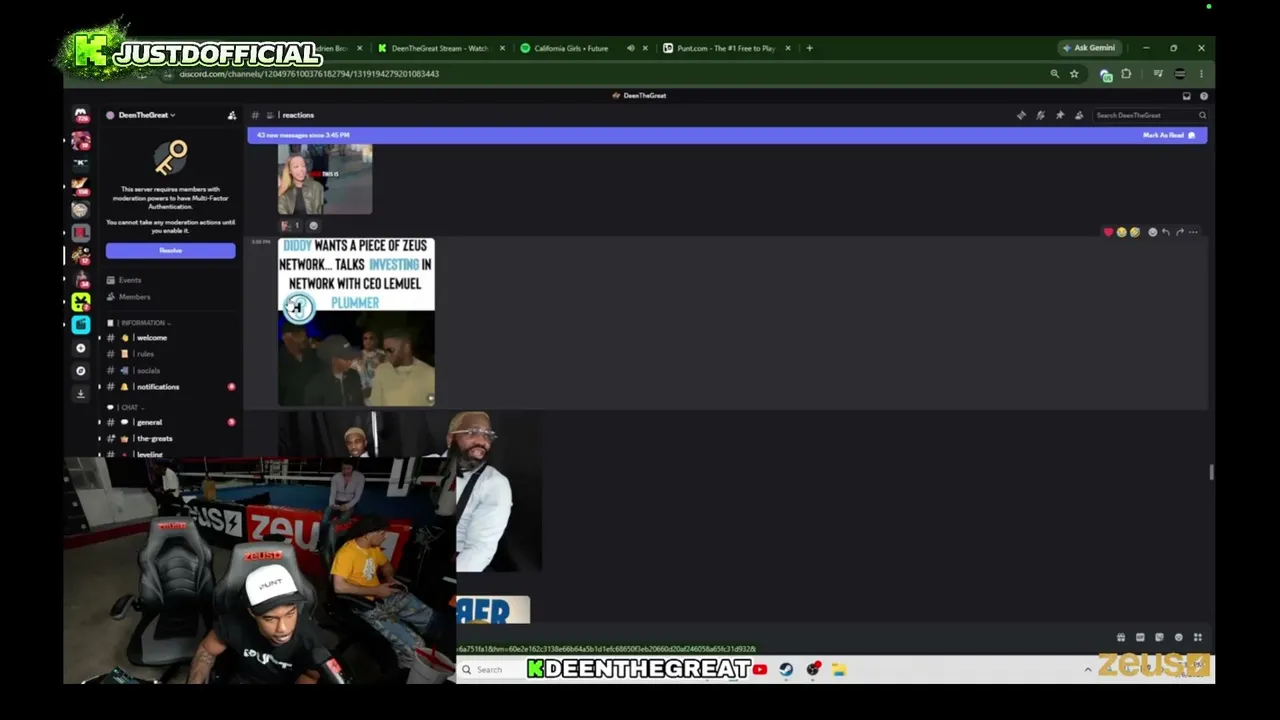This screenshot has height=720, width=1280.
Task: Open Discord direct messages home icon
Action: [80, 115]
